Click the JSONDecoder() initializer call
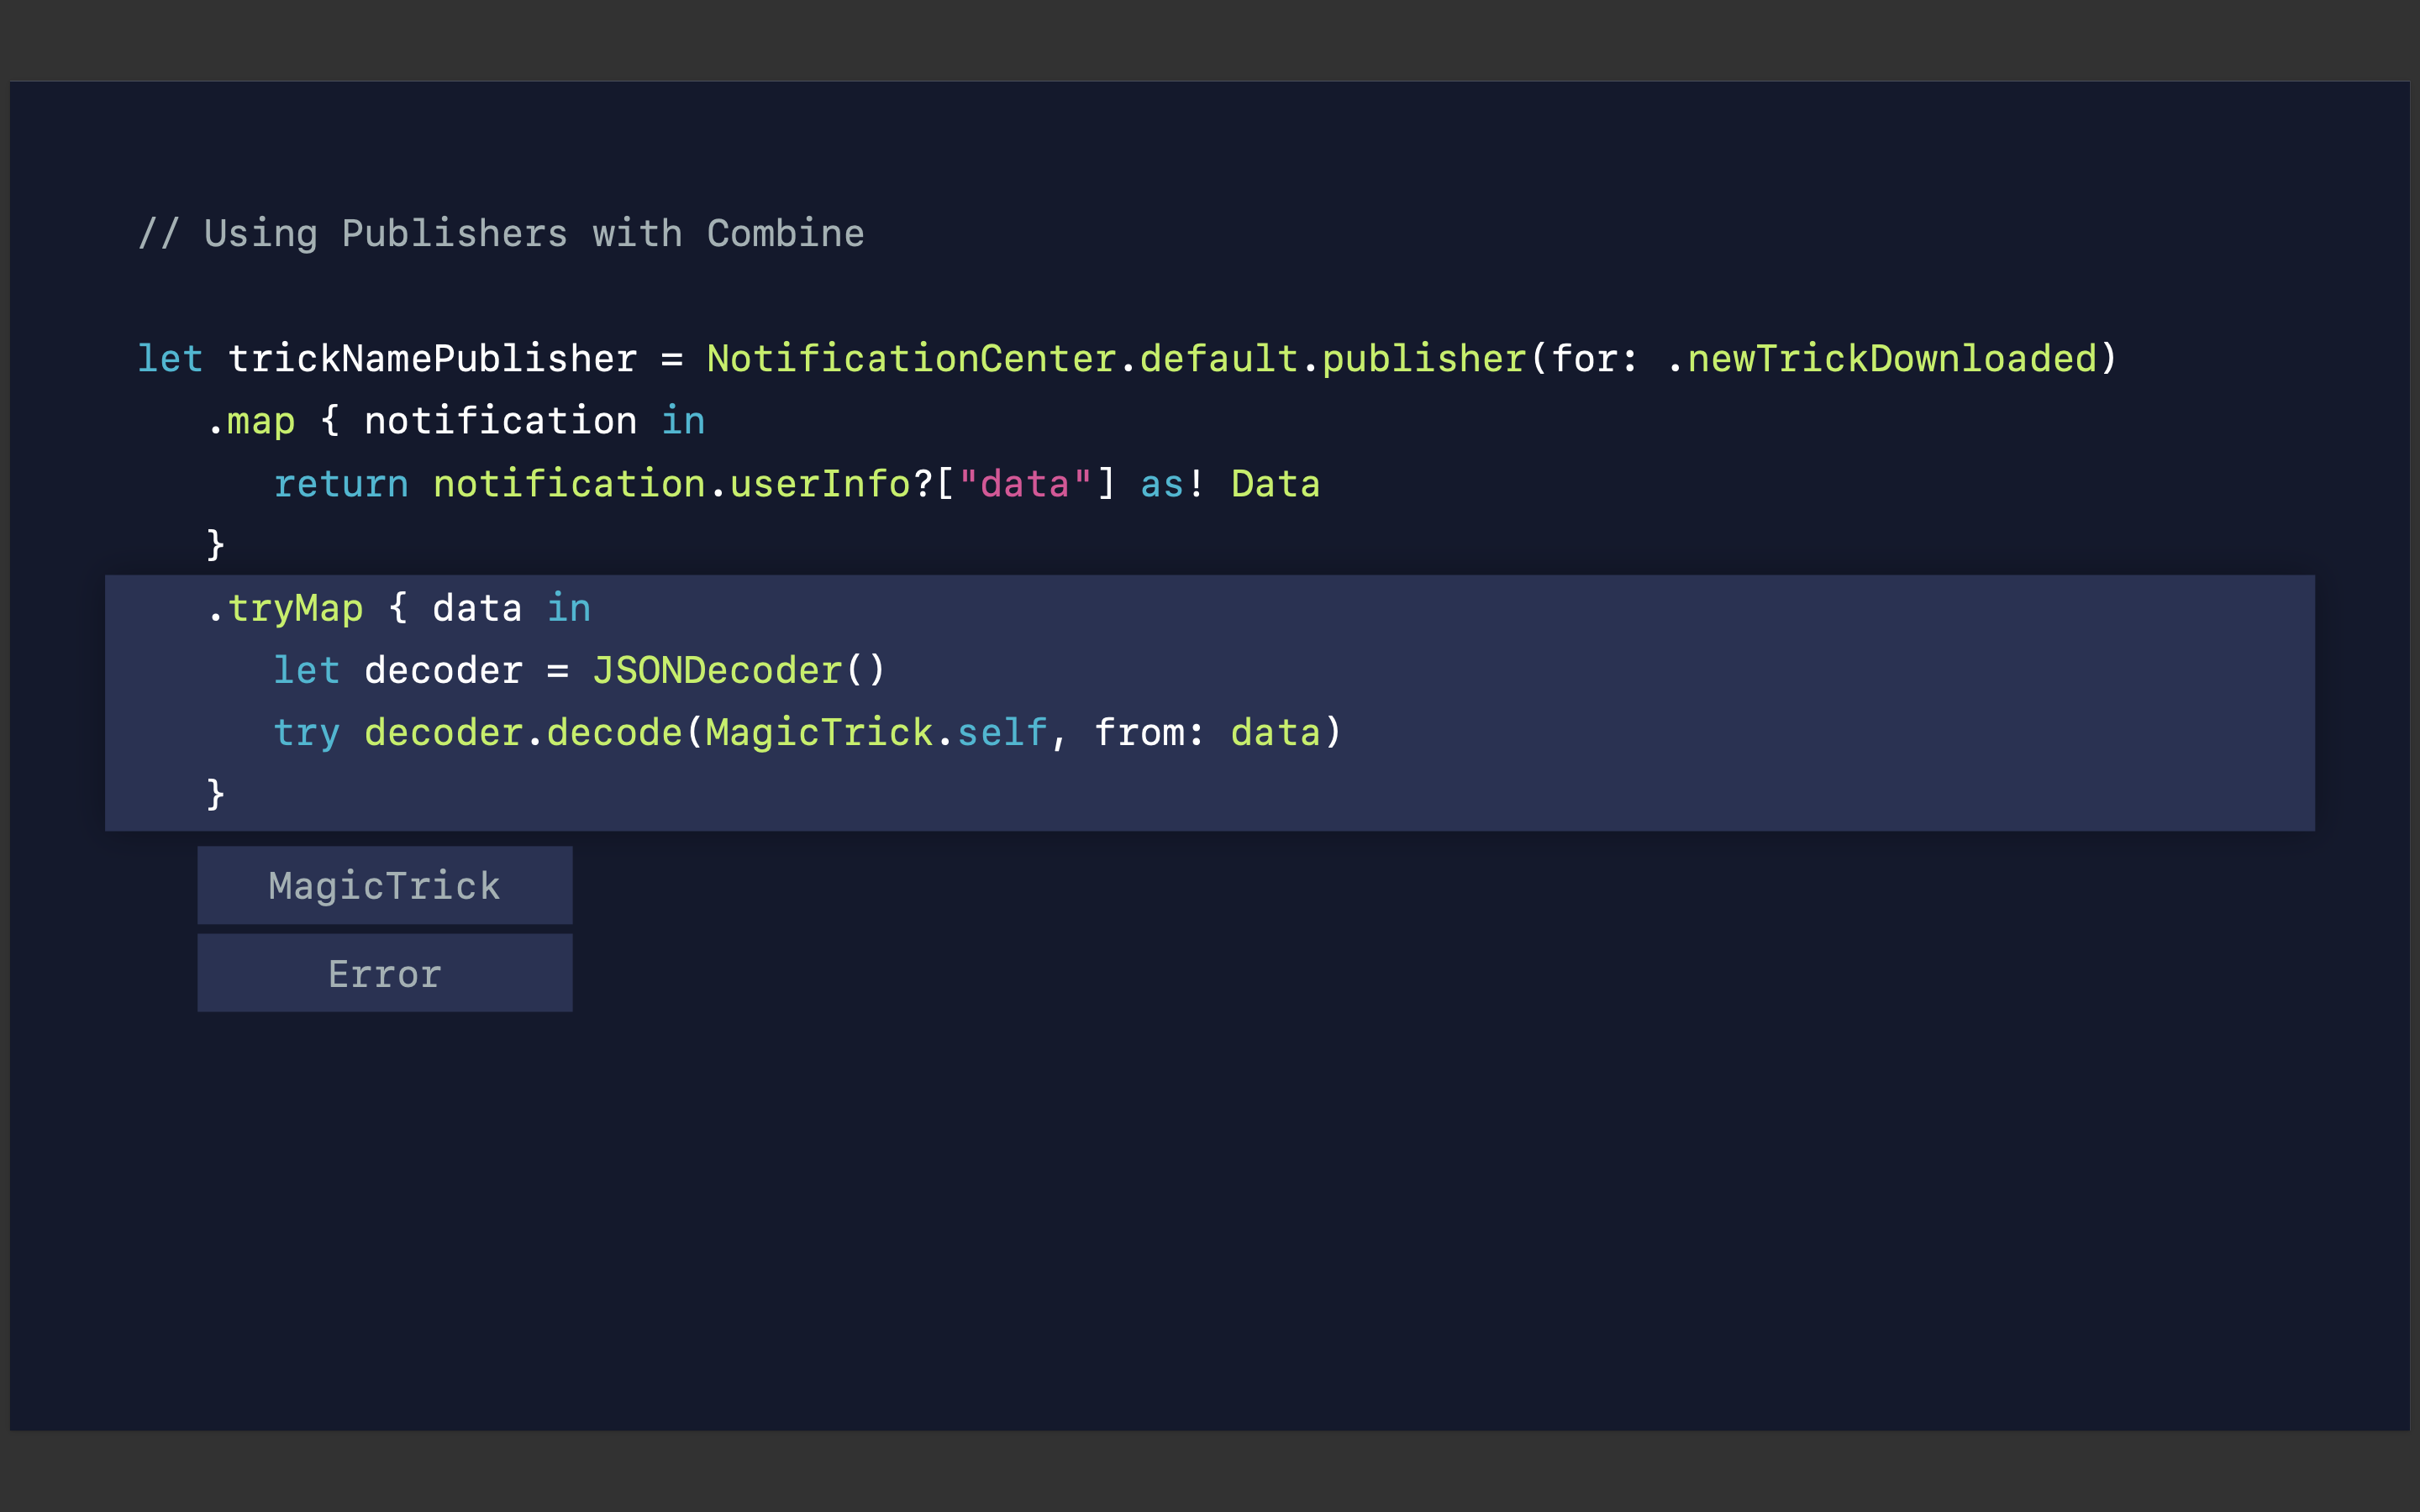 pos(738,670)
